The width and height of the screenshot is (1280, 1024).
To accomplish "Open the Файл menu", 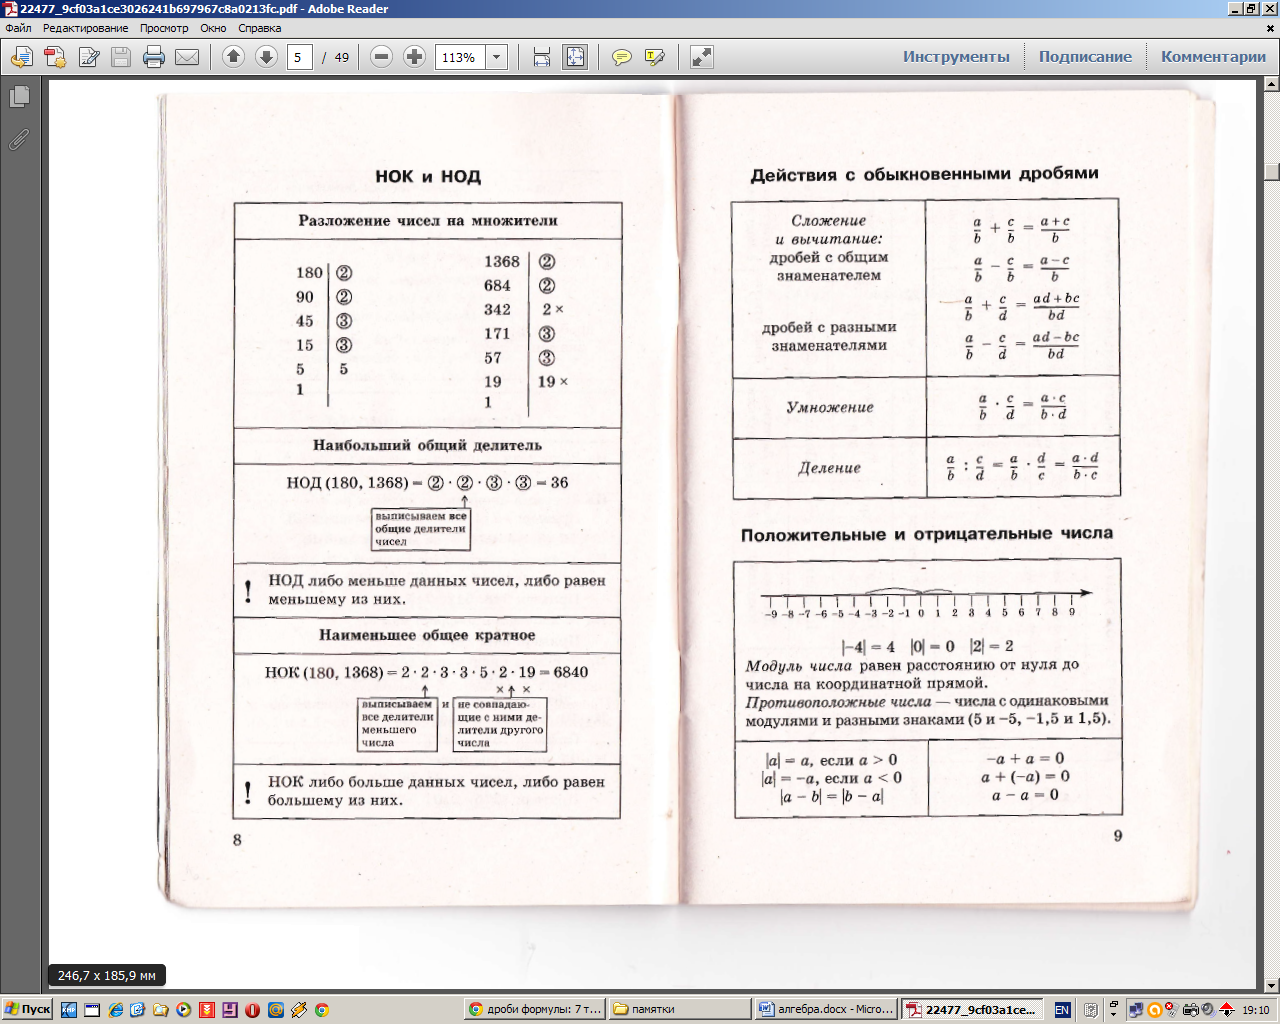I will coord(18,28).
